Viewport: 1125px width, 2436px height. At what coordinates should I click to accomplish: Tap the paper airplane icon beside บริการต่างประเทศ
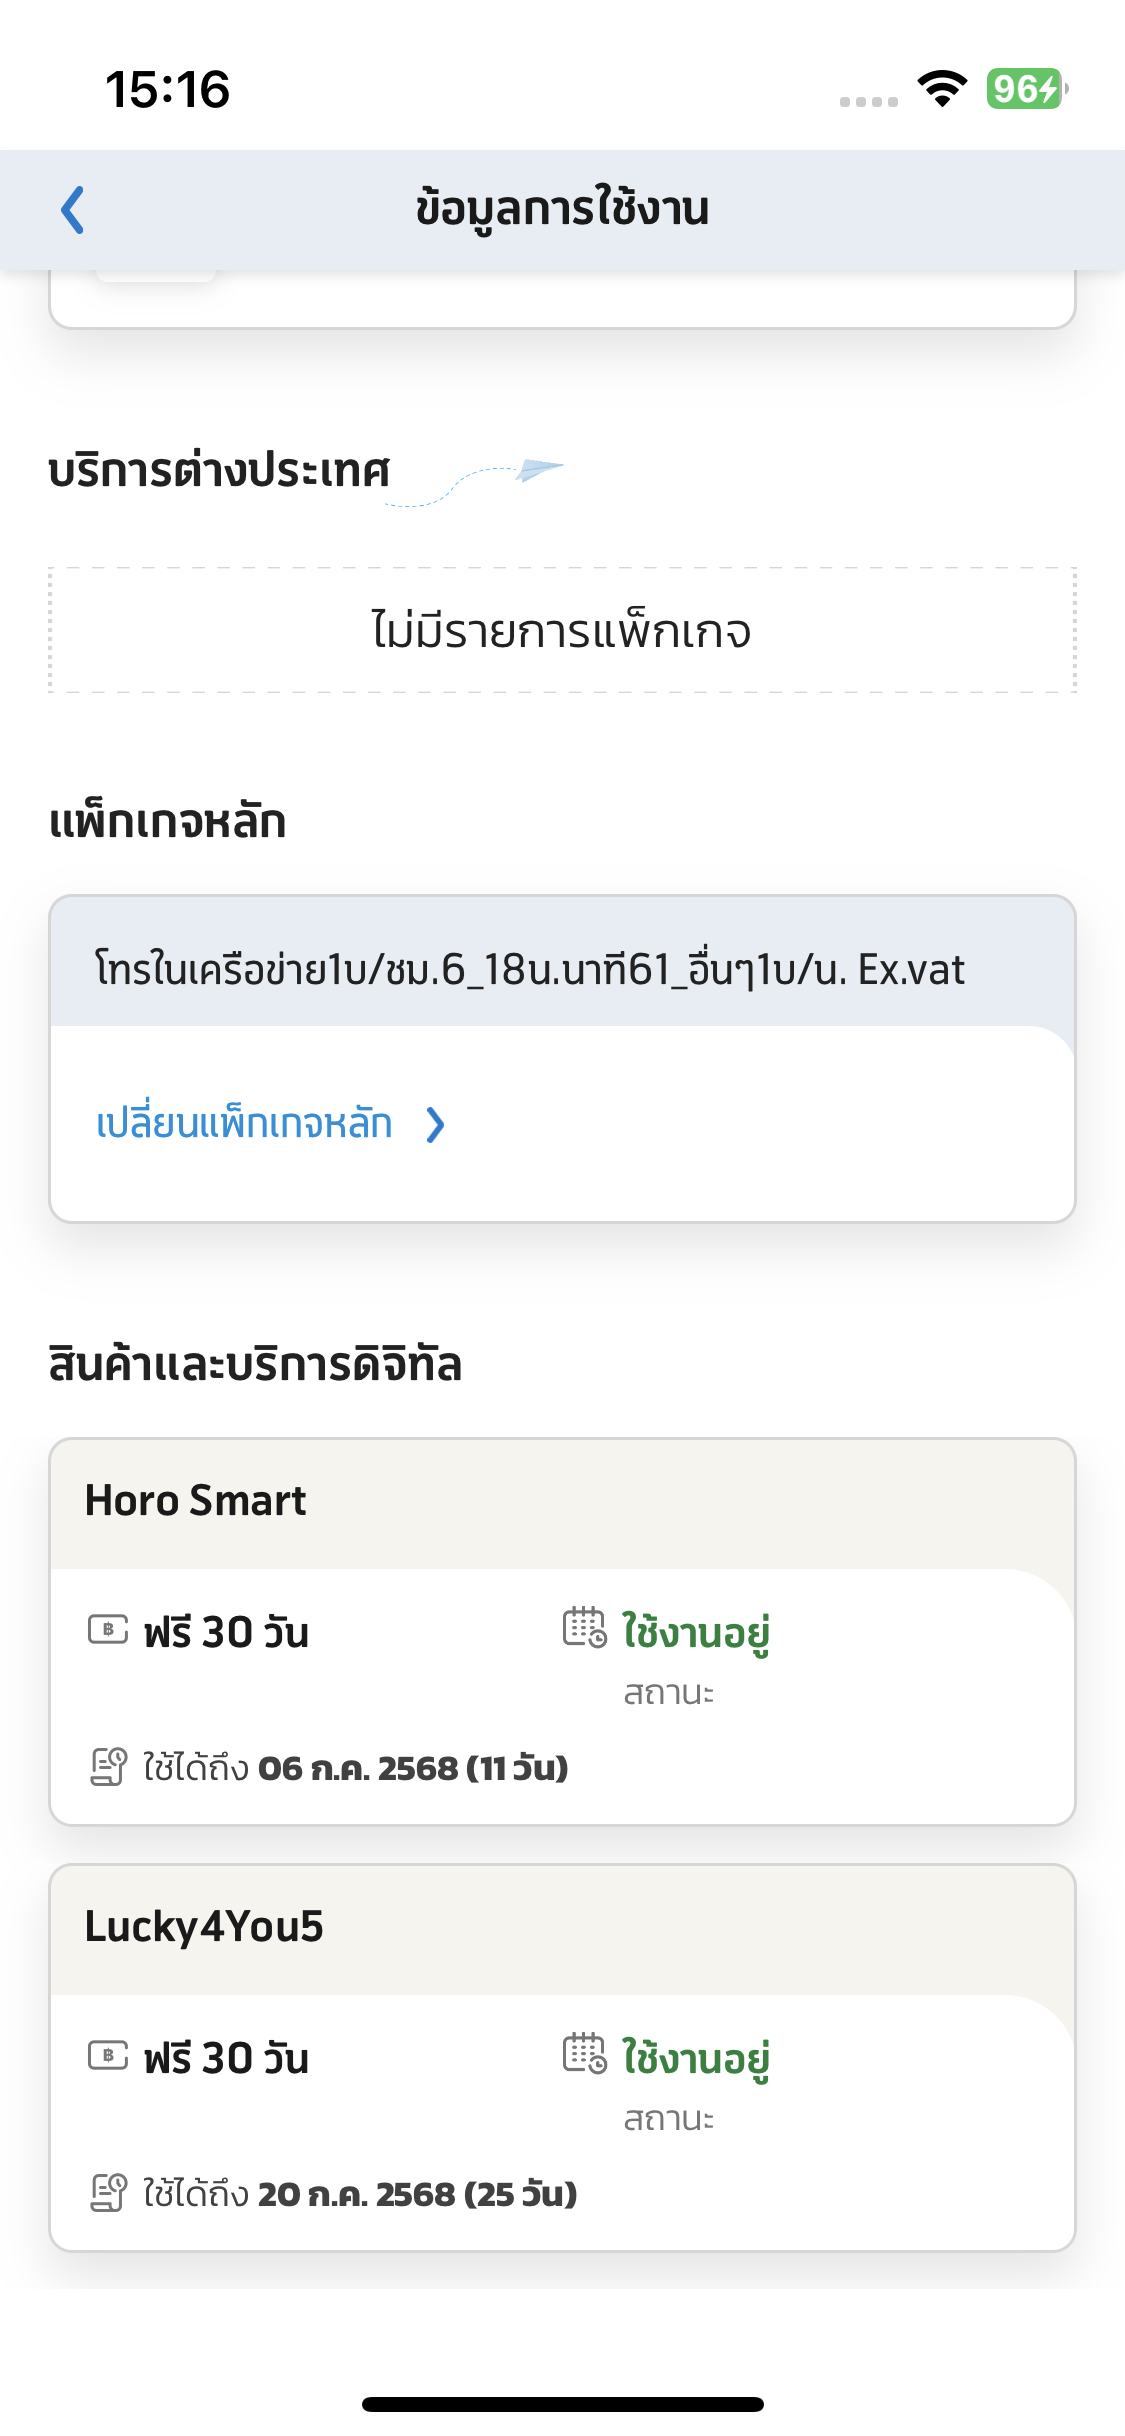[539, 469]
